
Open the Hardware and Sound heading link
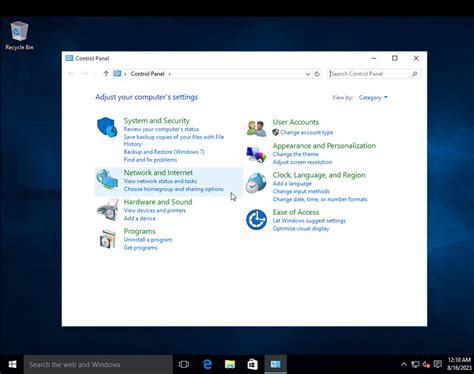click(158, 202)
